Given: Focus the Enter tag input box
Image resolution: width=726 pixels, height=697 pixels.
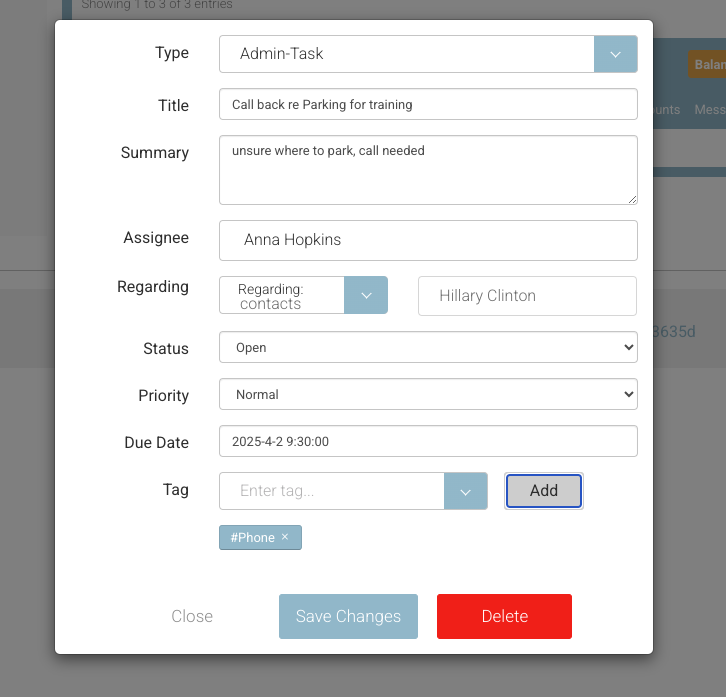Looking at the screenshot, I should tap(332, 491).
